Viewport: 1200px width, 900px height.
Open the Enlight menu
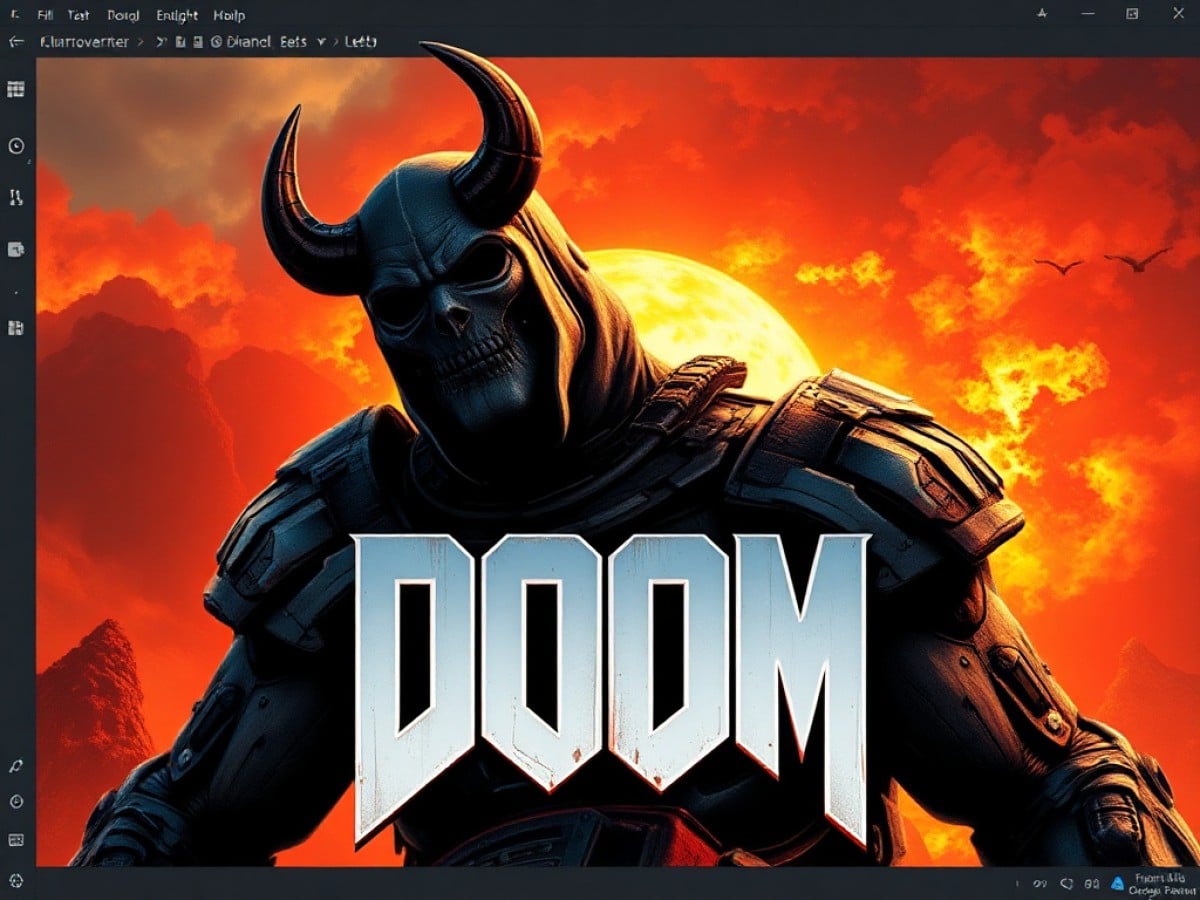click(x=177, y=16)
